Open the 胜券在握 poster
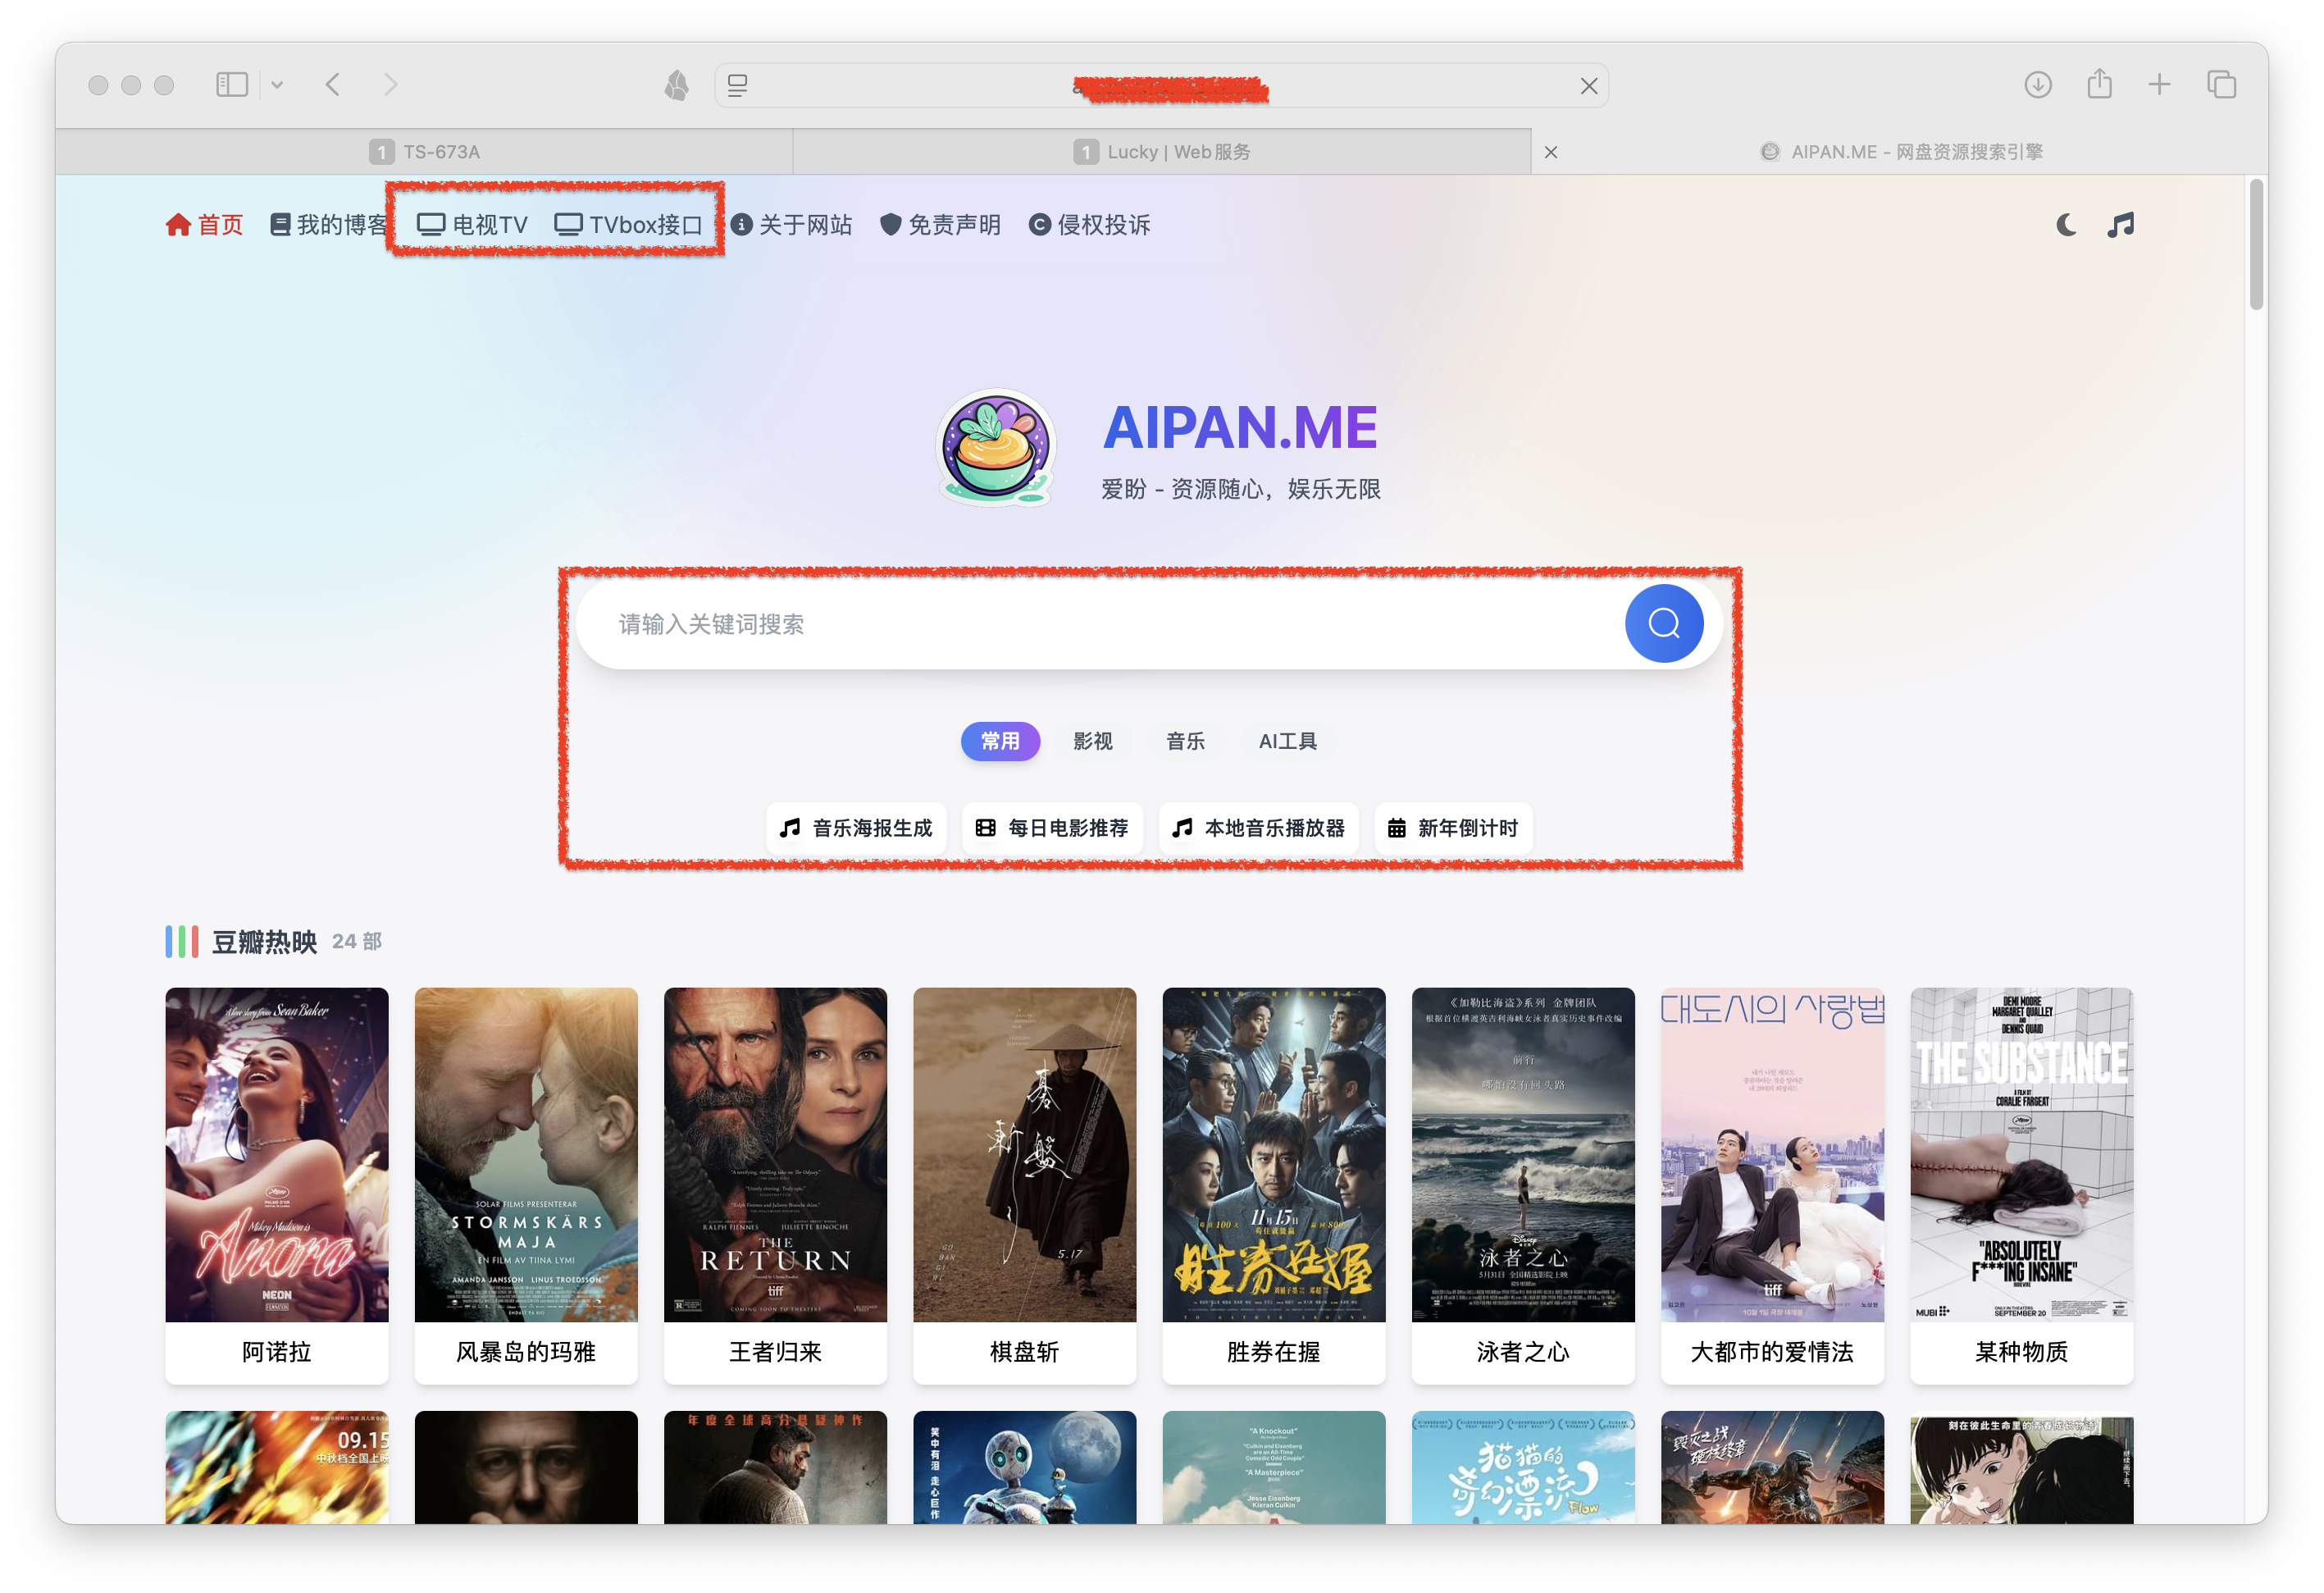Viewport: 2324px width, 1593px height. point(1274,1154)
